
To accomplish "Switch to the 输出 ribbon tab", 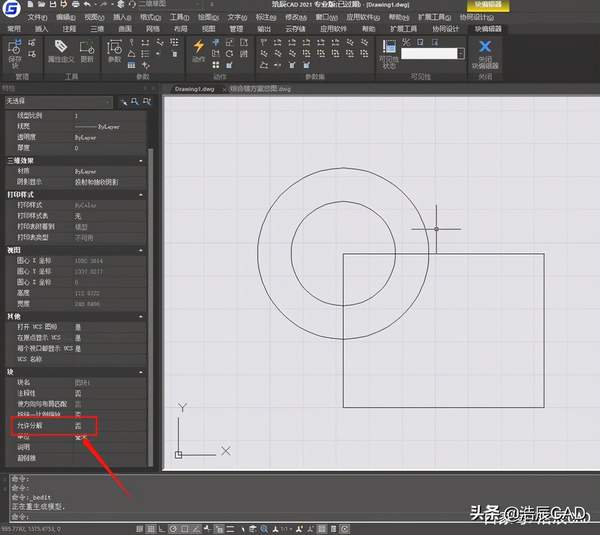I will (x=264, y=29).
